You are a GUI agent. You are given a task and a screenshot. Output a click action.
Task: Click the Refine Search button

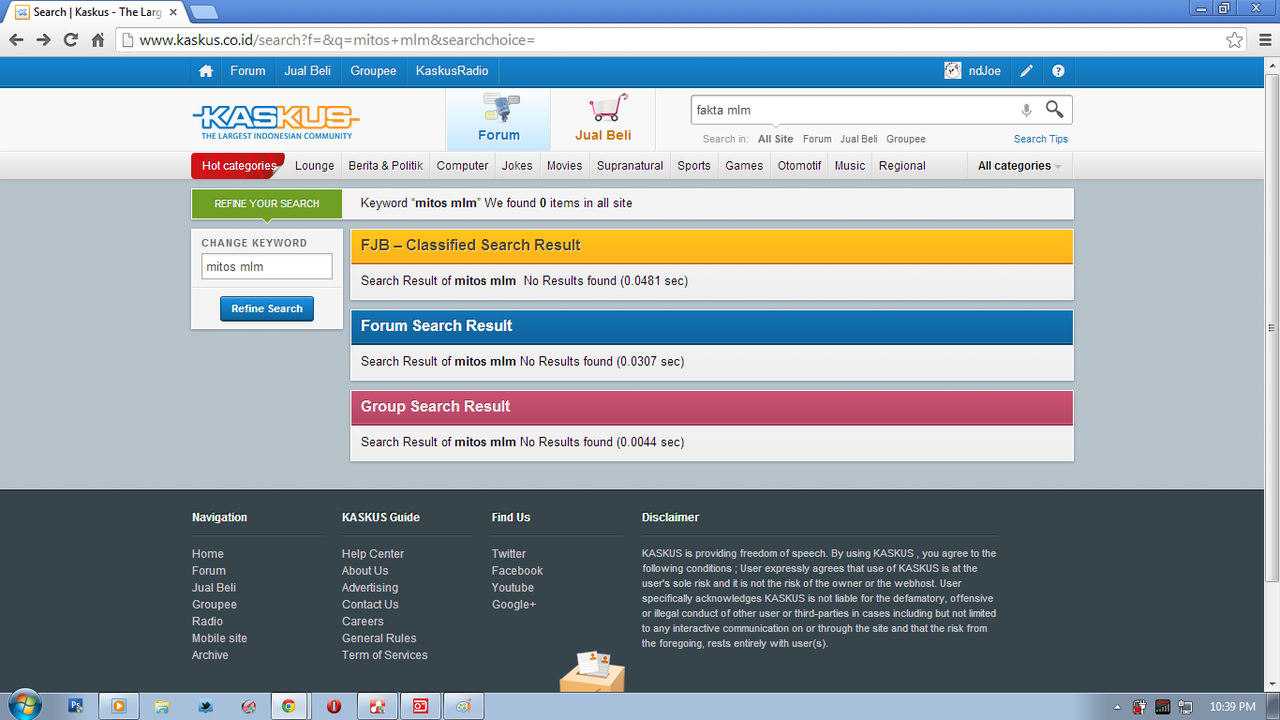pos(267,309)
